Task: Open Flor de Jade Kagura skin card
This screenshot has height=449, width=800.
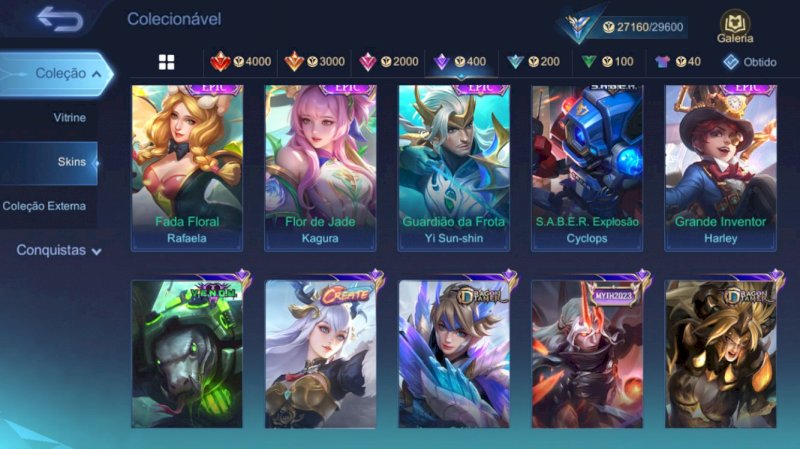Action: tap(320, 168)
